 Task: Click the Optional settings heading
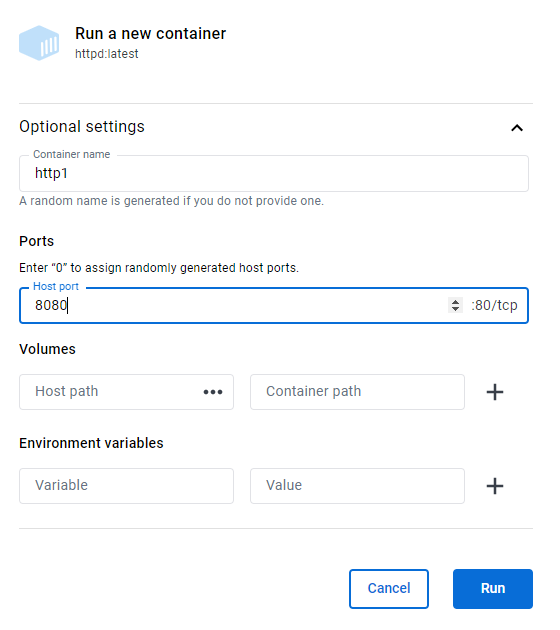click(82, 127)
